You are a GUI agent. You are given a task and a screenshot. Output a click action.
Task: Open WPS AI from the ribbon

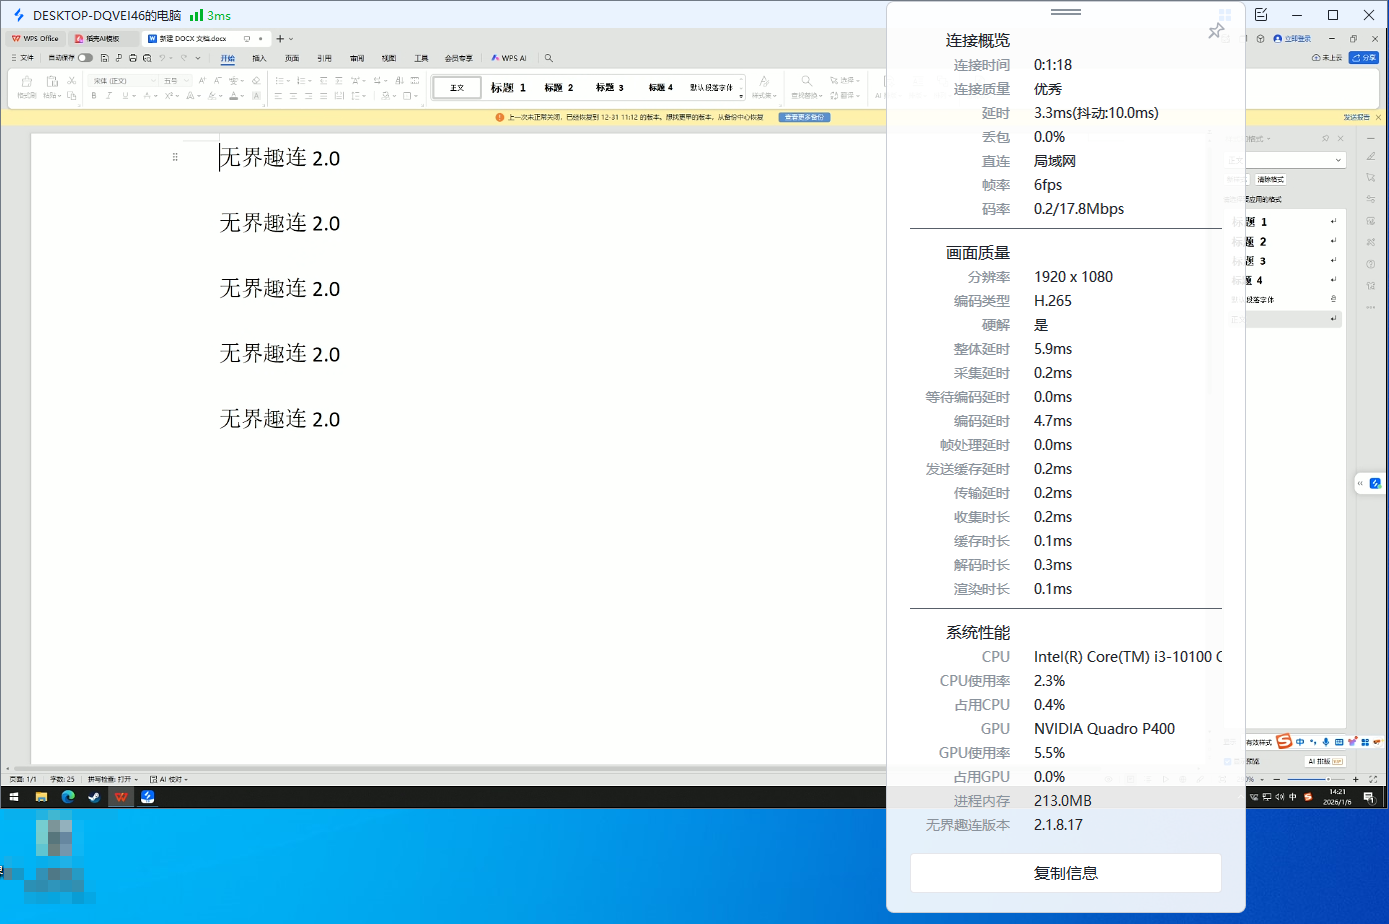510,57
